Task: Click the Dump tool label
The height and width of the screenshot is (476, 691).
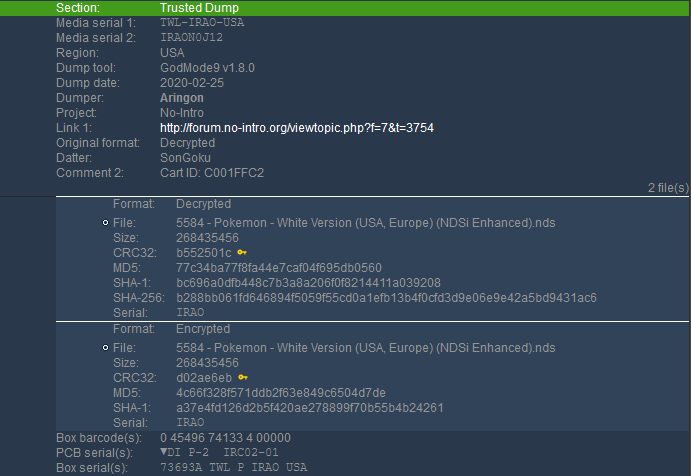Action: (85, 68)
